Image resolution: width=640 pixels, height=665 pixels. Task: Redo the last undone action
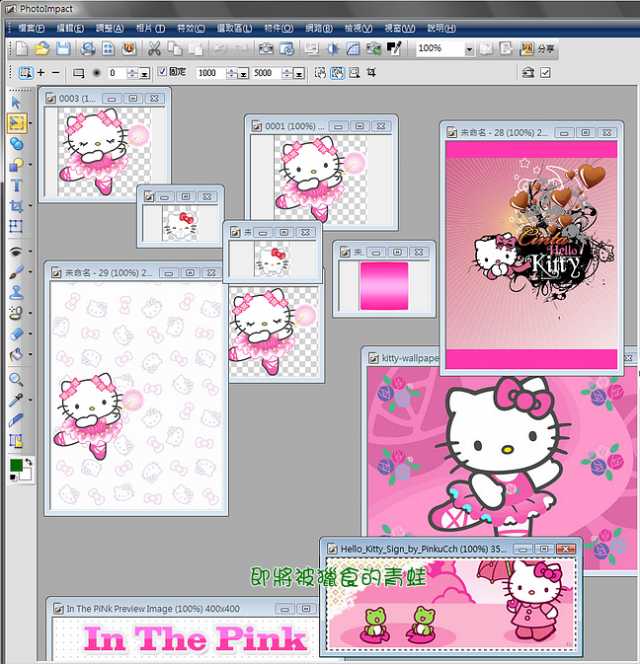(241, 49)
